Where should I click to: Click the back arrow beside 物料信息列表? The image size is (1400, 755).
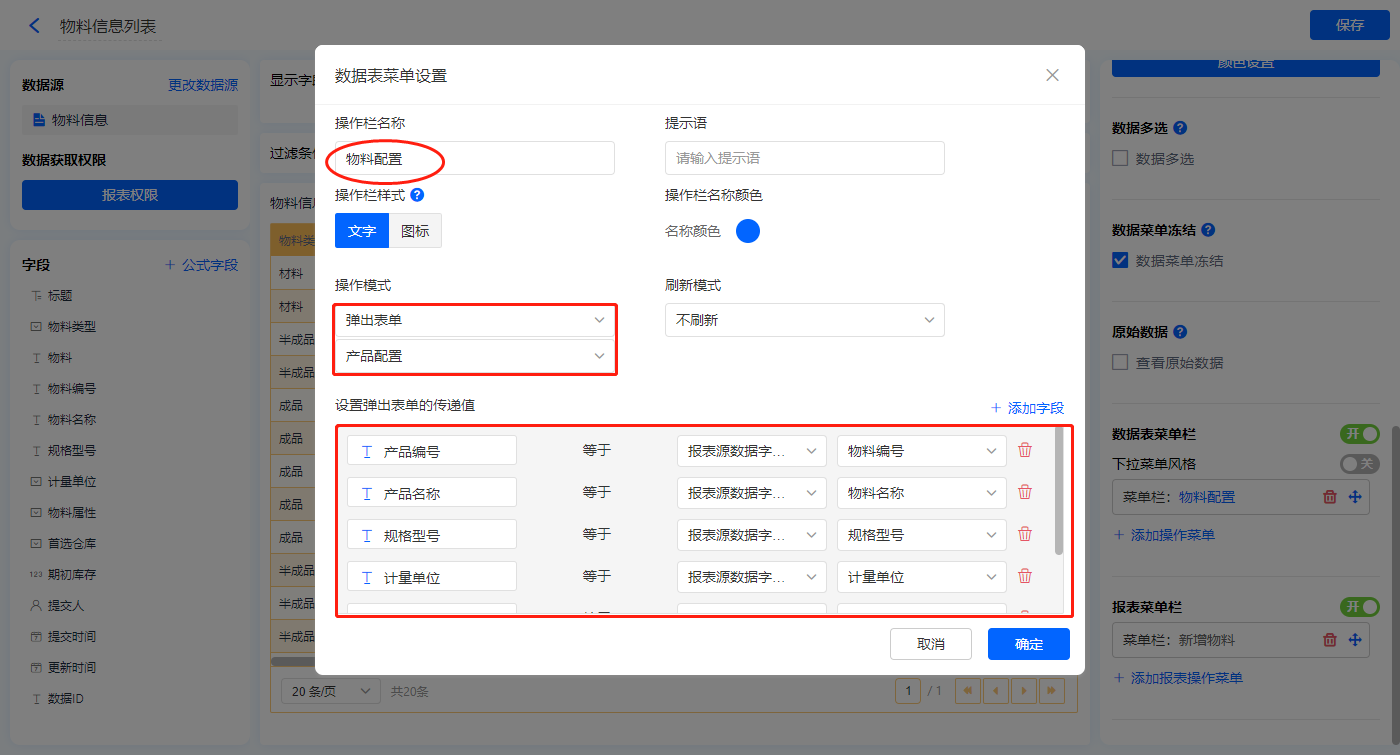click(35, 26)
